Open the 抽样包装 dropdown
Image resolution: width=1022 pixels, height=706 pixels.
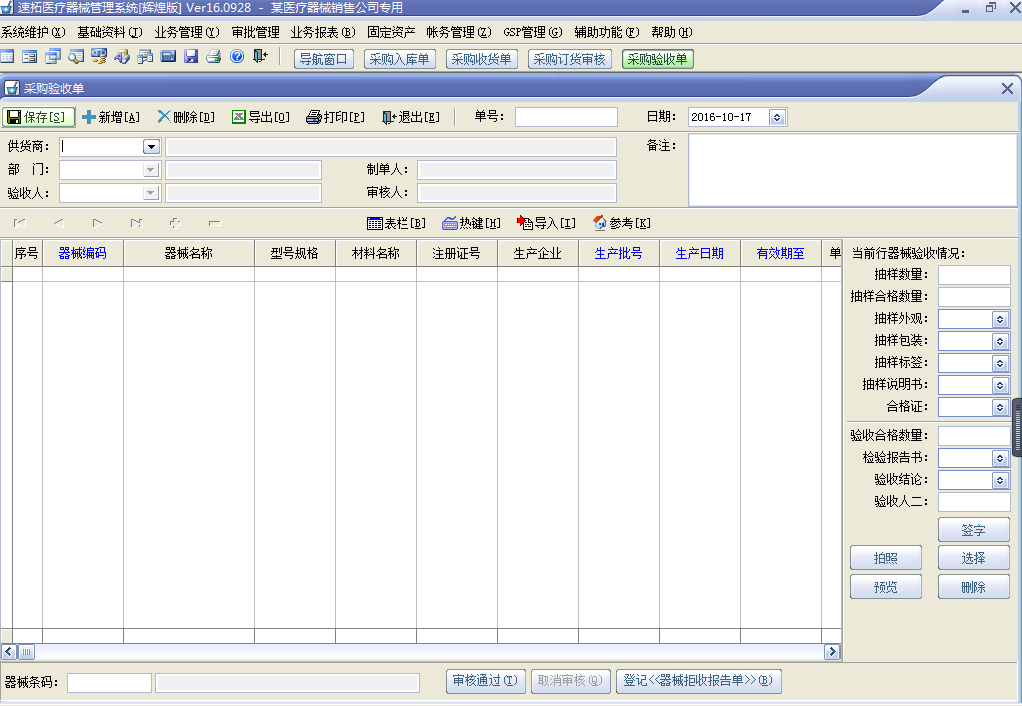(1000, 341)
